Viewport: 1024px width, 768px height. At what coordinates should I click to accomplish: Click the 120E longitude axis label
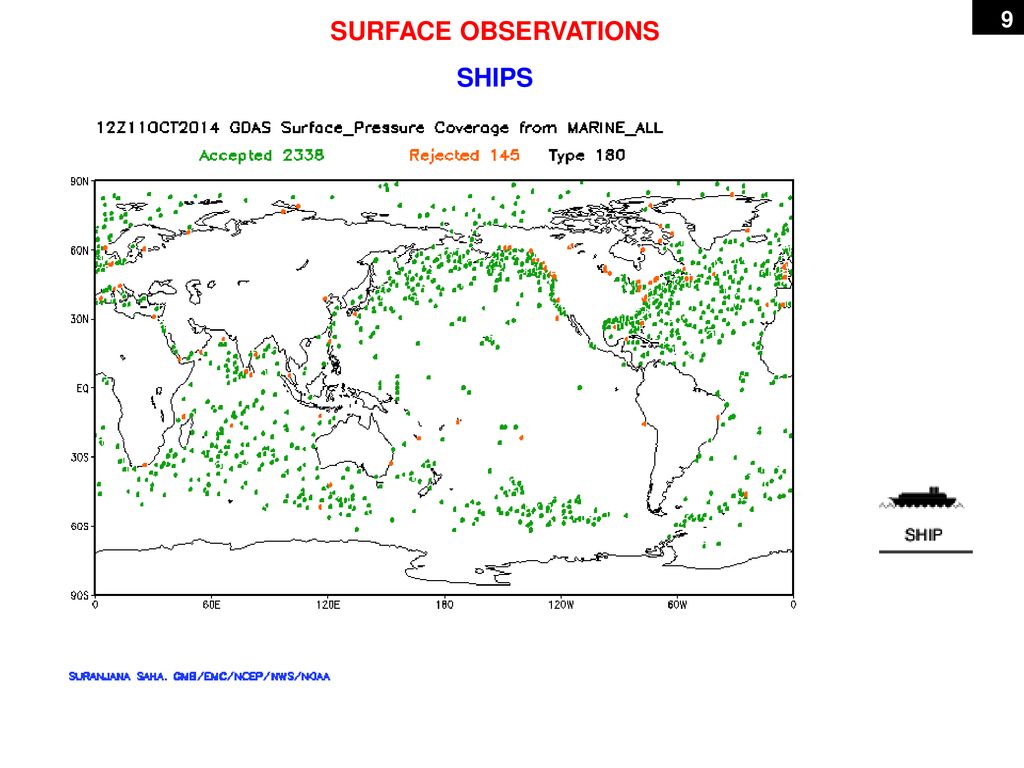[328, 605]
